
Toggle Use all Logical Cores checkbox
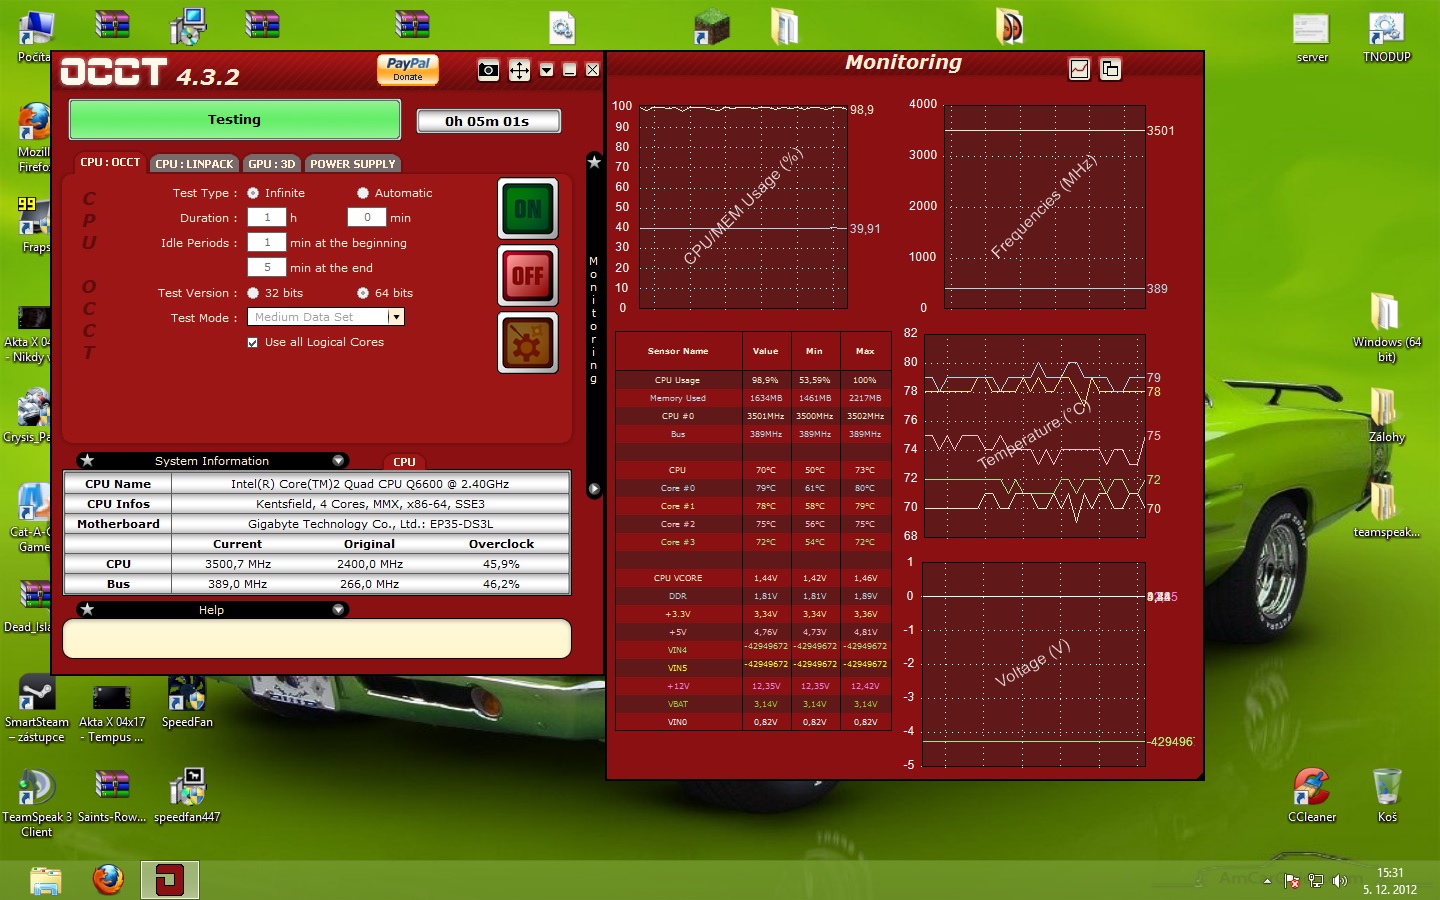click(x=253, y=342)
